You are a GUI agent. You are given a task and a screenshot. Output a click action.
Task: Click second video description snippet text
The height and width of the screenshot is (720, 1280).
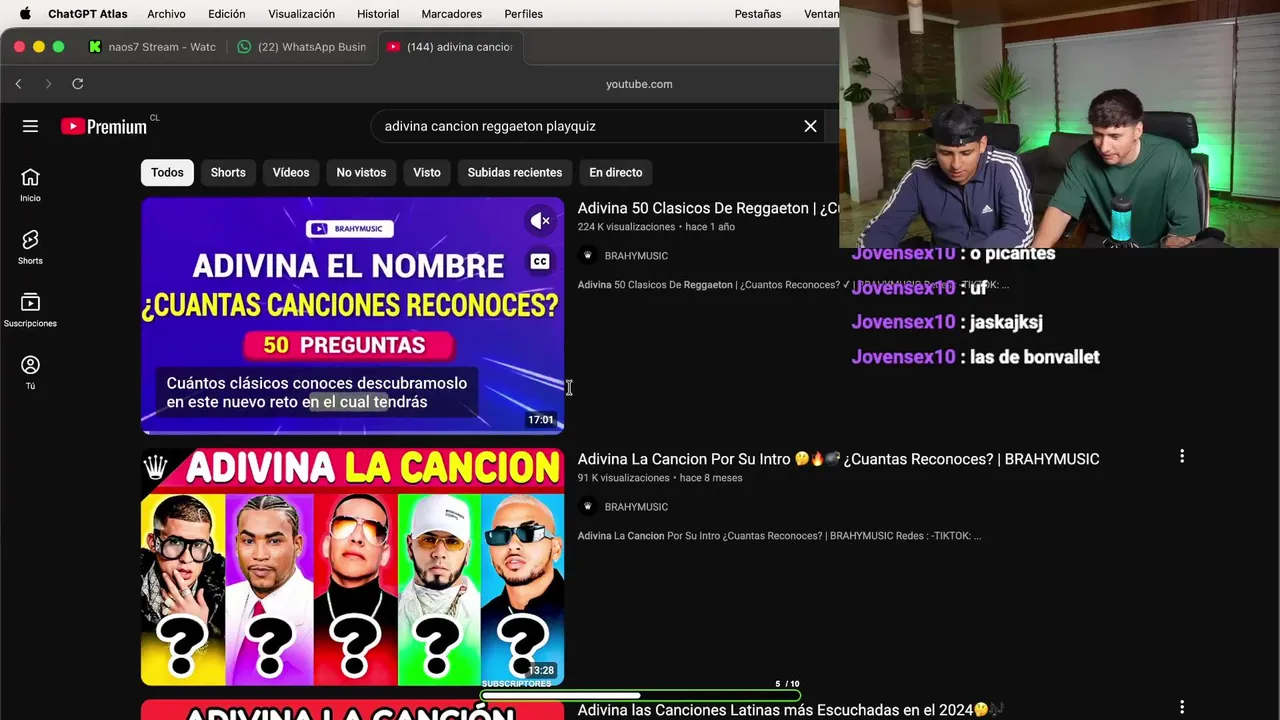click(779, 536)
